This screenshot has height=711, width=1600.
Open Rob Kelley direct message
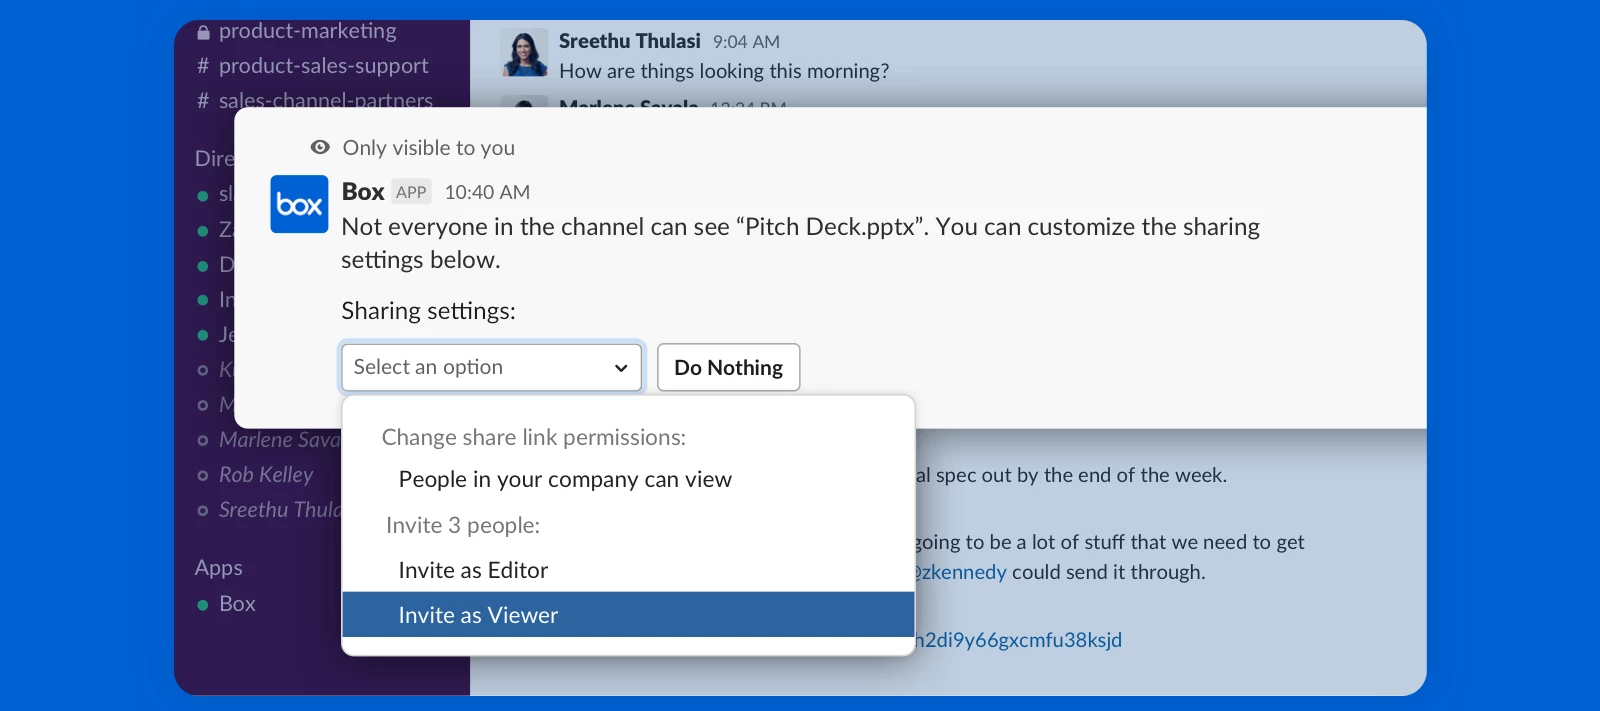click(x=266, y=475)
